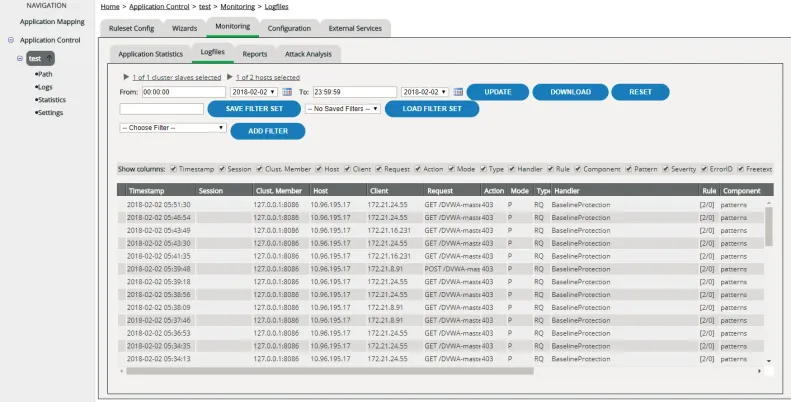Toggle the Request column checkbox

click(379, 169)
